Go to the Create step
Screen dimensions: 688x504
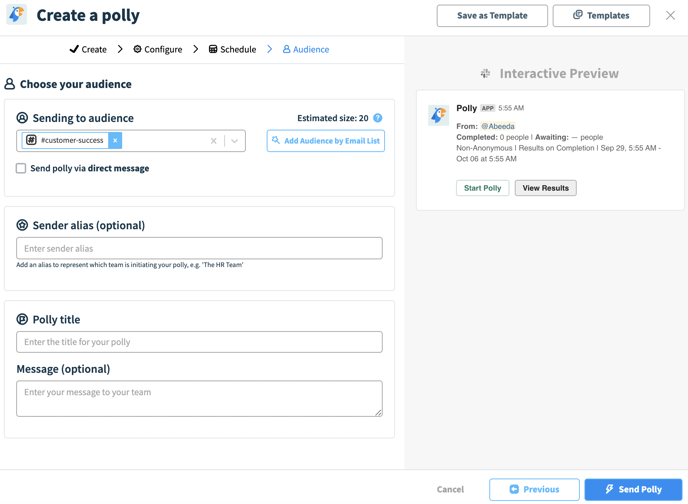(x=88, y=49)
